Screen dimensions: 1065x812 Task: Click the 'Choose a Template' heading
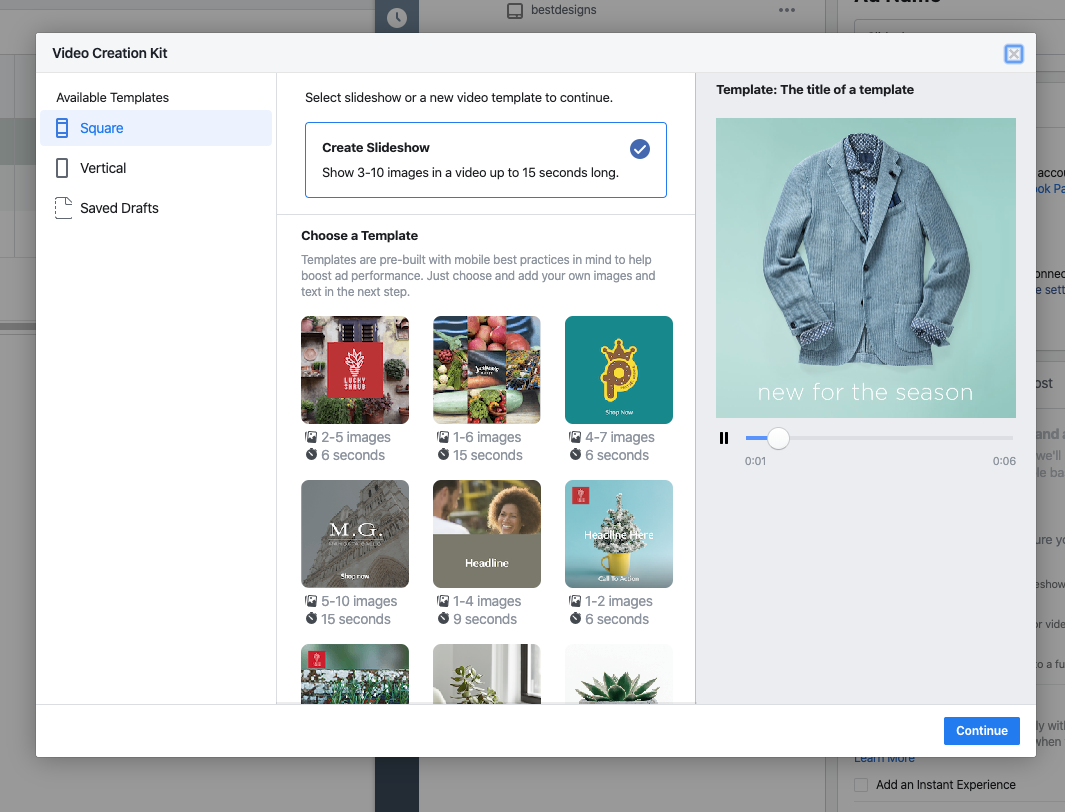click(359, 236)
